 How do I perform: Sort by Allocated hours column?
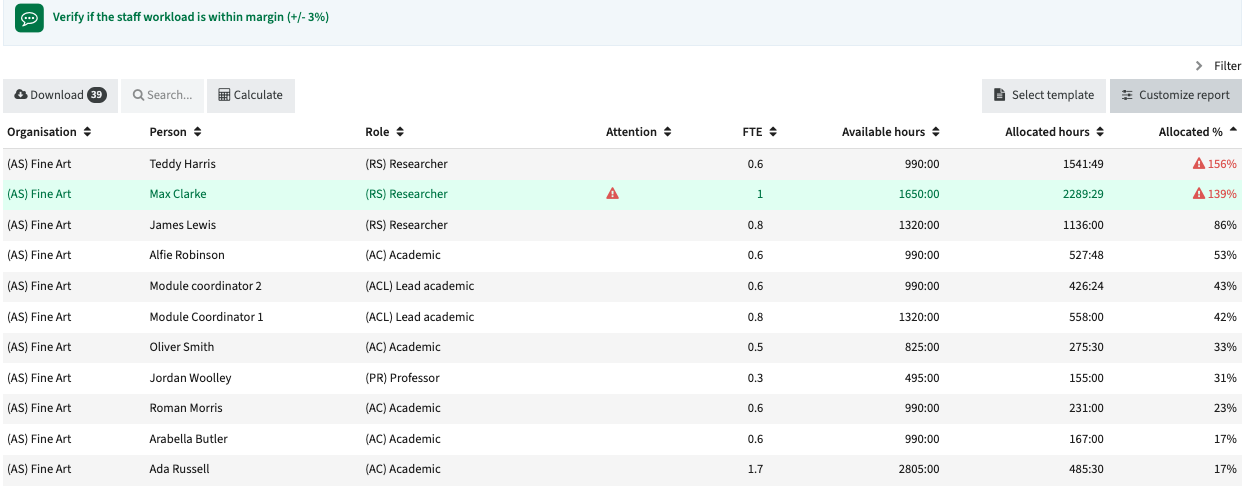1054,132
